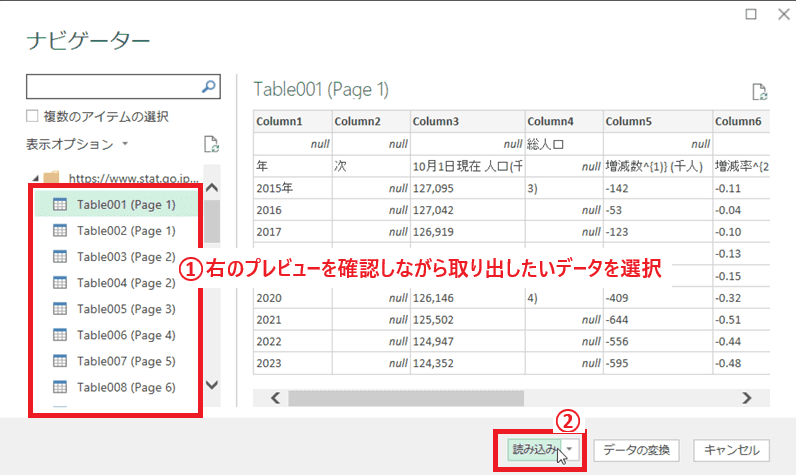Enable 複数のアイテムの選択 checkbox

coord(32,117)
